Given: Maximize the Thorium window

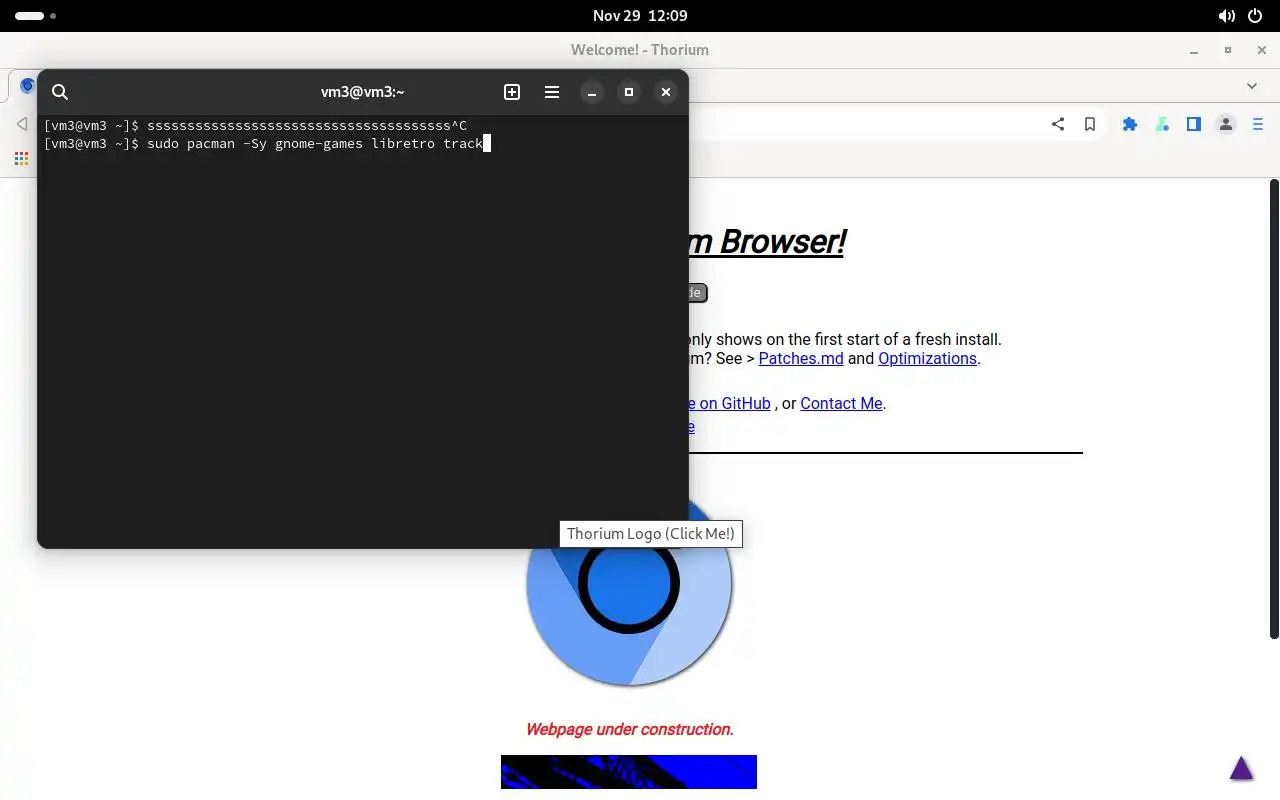Looking at the screenshot, I should pyautogui.click(x=1228, y=50).
